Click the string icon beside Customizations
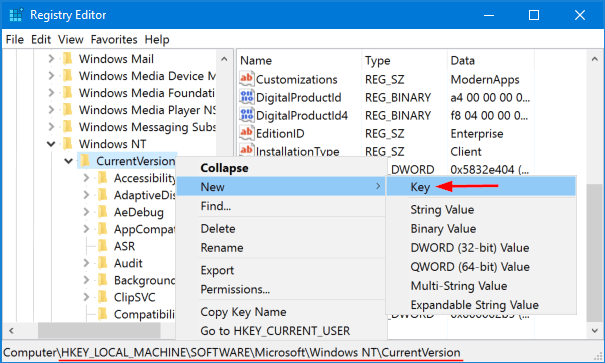This screenshot has width=605, height=363. coord(247,79)
